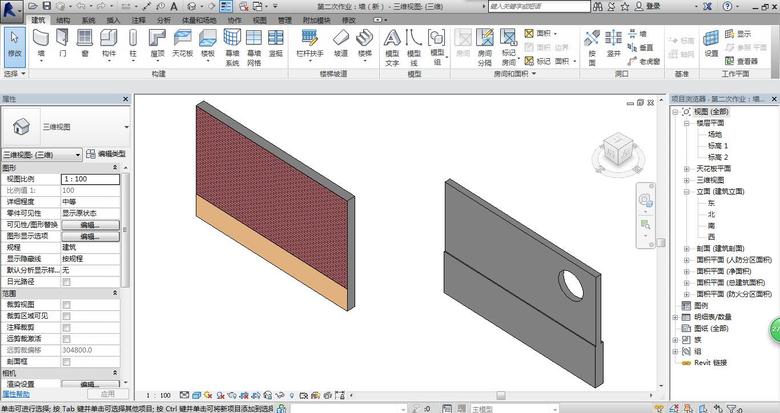Activate the 修改 (Modify) arrow tool
Viewport: 780px width, 413px height.
tap(14, 42)
